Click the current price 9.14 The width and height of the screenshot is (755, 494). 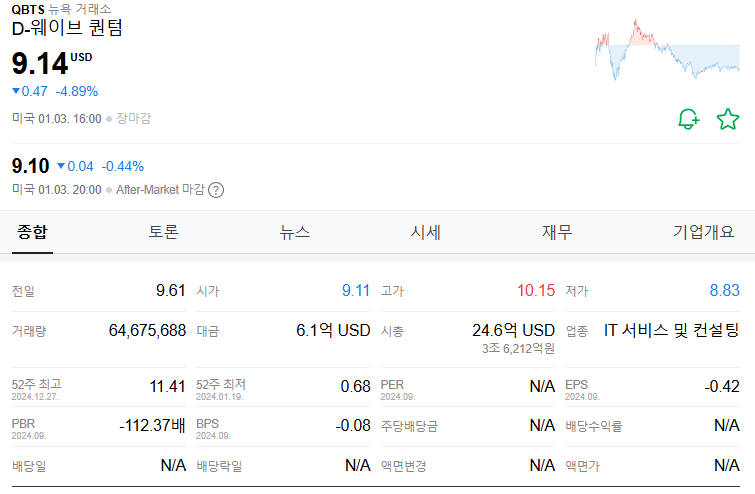click(x=40, y=64)
